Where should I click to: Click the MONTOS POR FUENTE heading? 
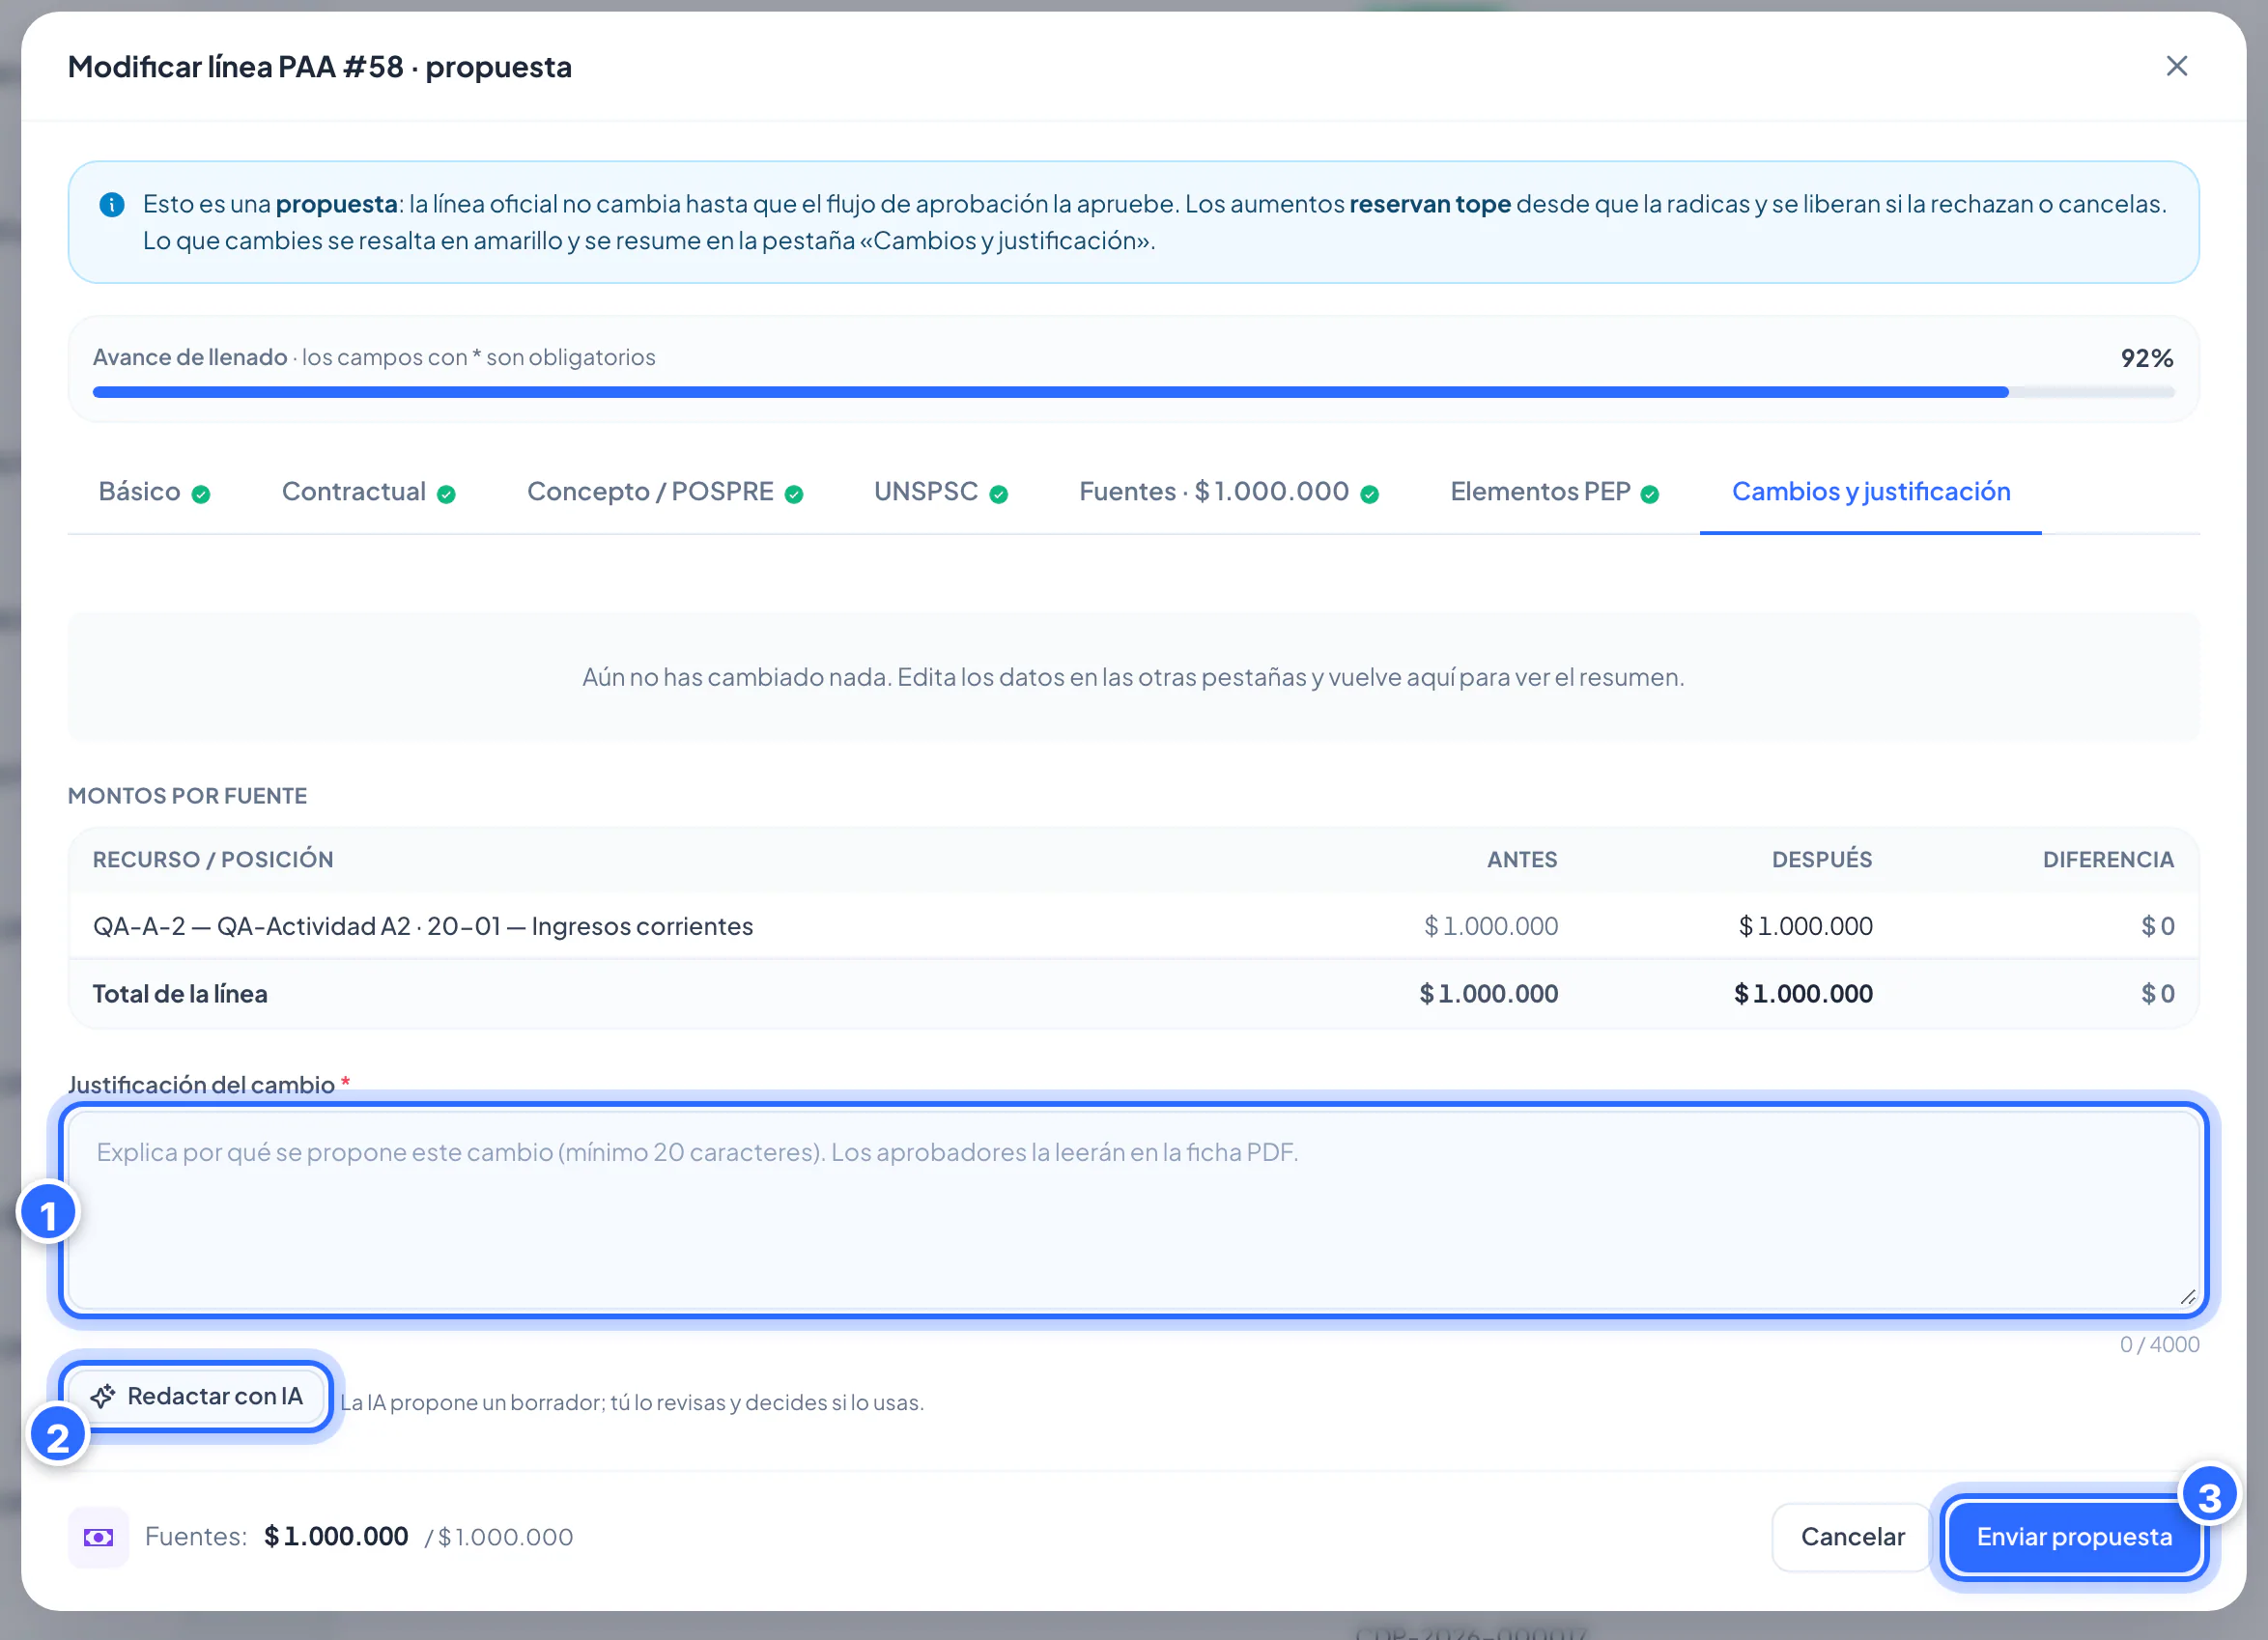pyautogui.click(x=187, y=796)
